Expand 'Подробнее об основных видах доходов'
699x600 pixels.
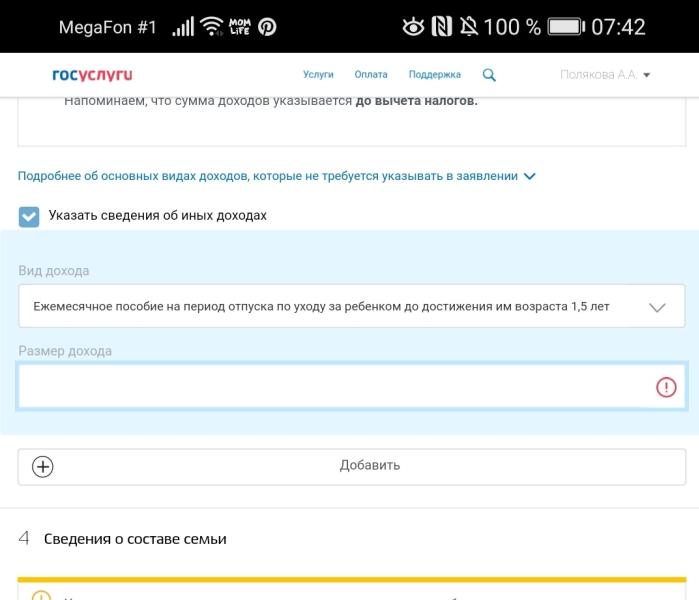(x=276, y=176)
